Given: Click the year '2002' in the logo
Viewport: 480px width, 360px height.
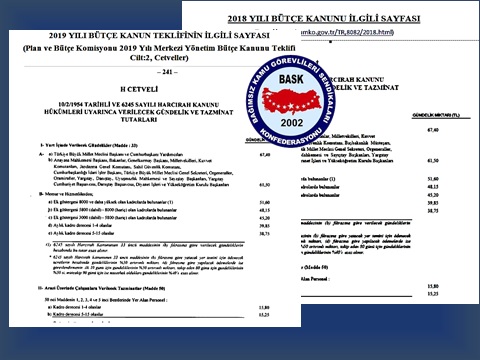Looking at the screenshot, I should tap(292, 123).
